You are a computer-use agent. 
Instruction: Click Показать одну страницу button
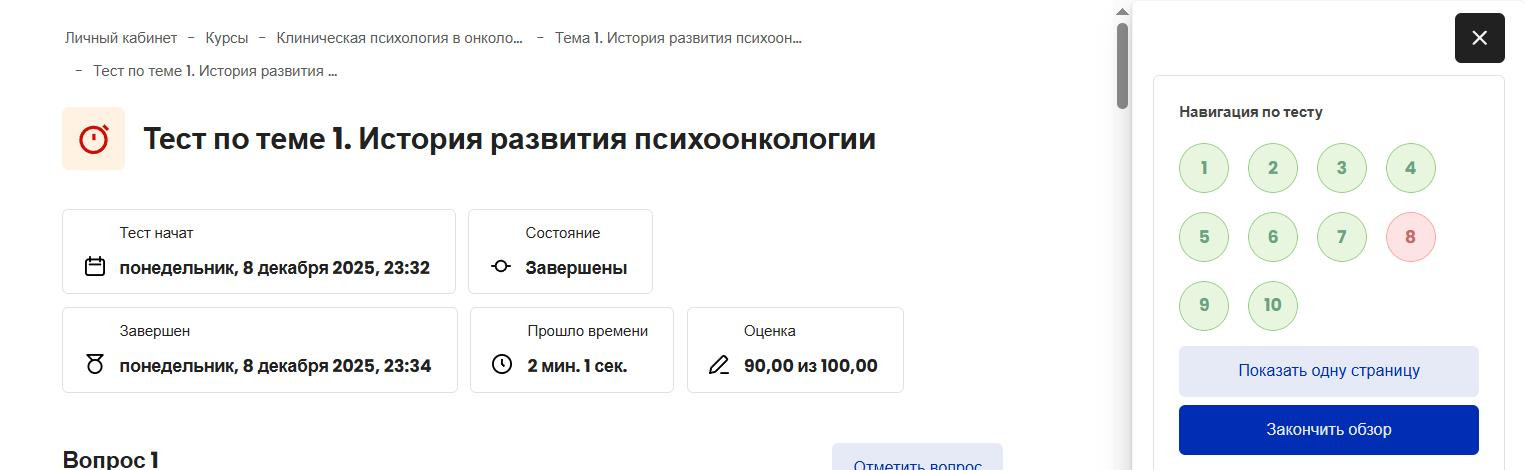click(1328, 371)
